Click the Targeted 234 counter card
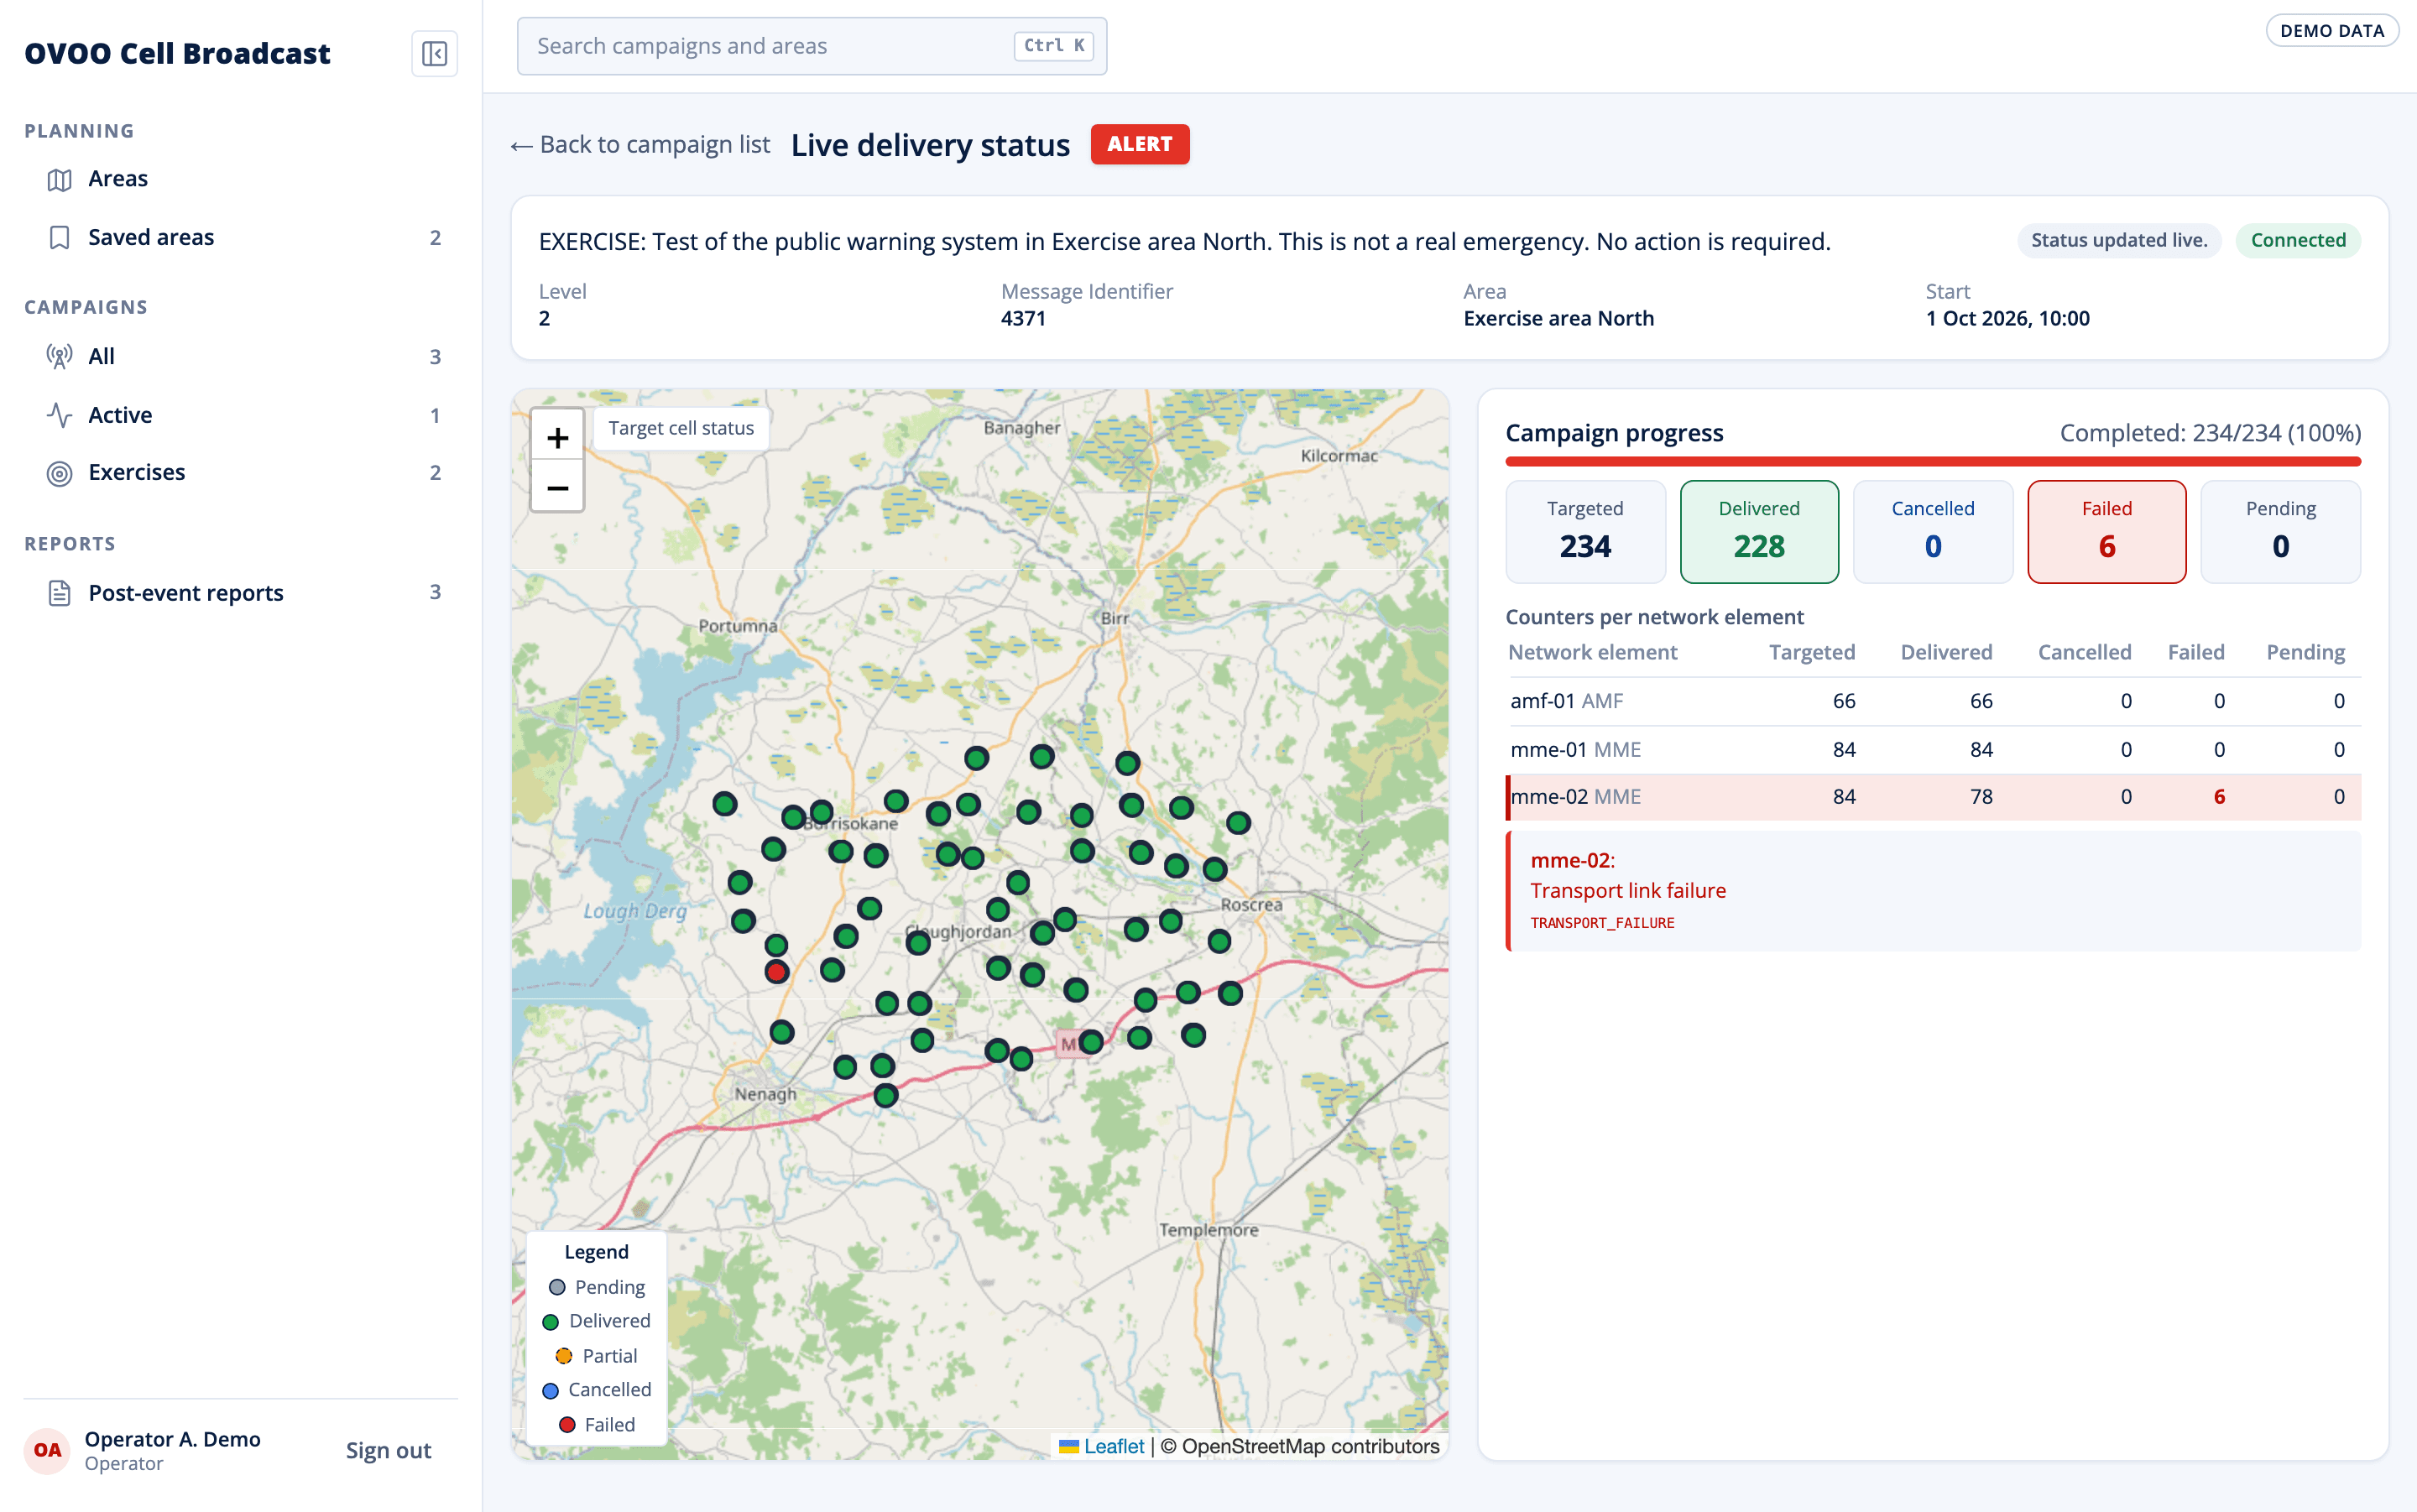 tap(1585, 532)
